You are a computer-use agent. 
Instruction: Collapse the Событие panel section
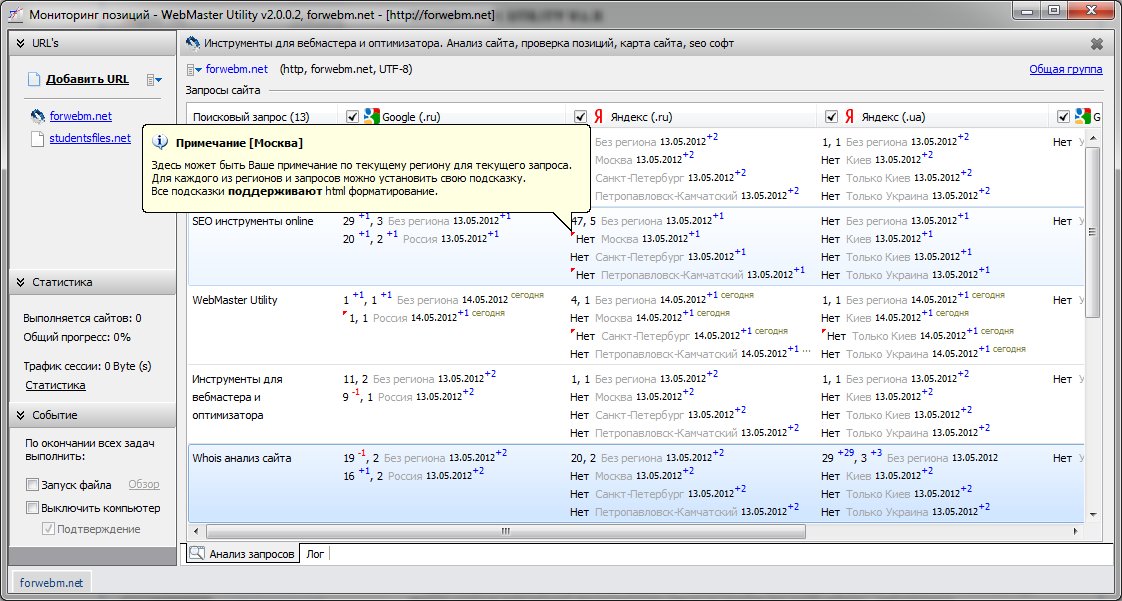[19, 415]
